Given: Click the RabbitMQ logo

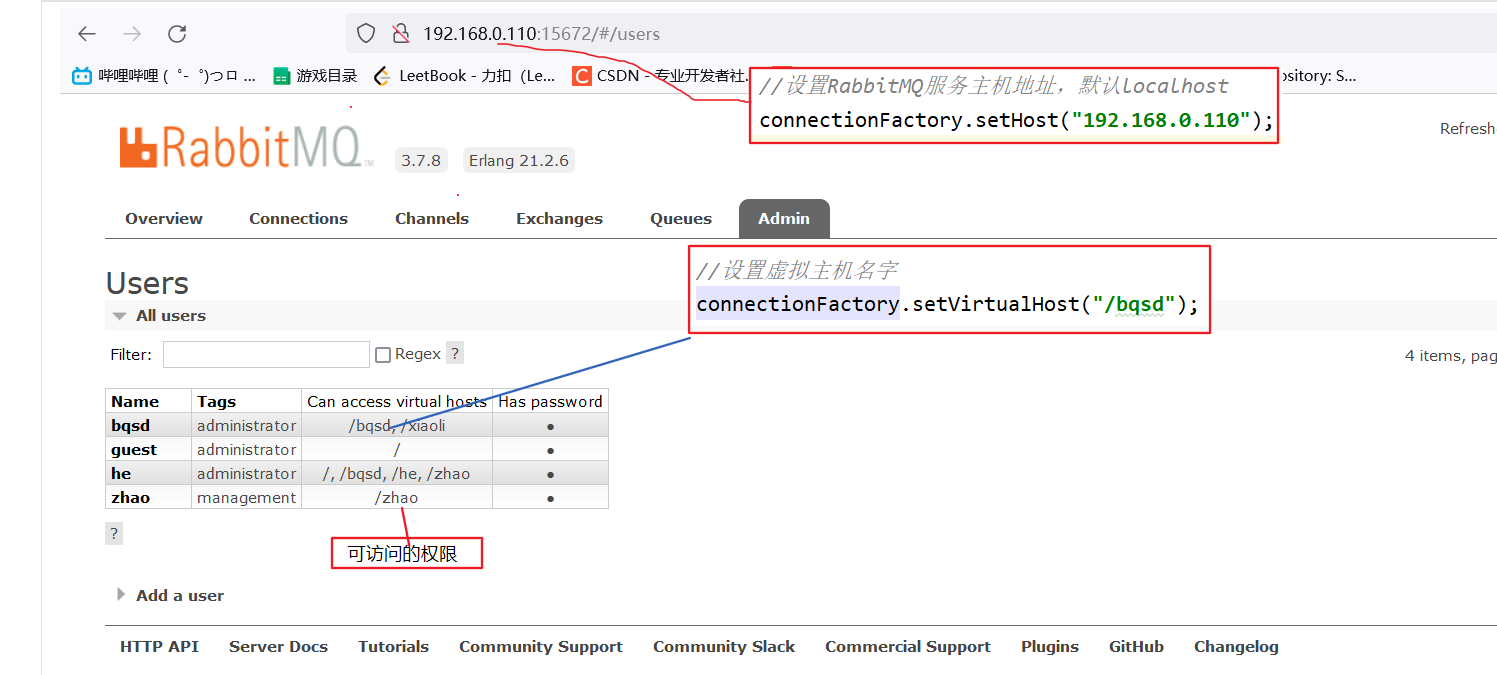Looking at the screenshot, I should [x=246, y=147].
